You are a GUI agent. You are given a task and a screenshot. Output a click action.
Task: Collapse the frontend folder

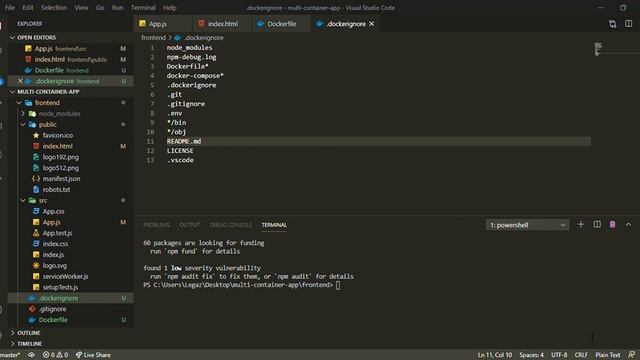coord(19,103)
